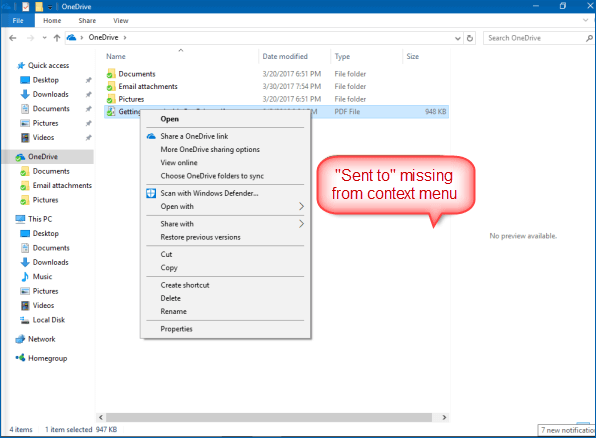Open the File tab
Image resolution: width=596 pixels, height=438 pixels.
18,21
